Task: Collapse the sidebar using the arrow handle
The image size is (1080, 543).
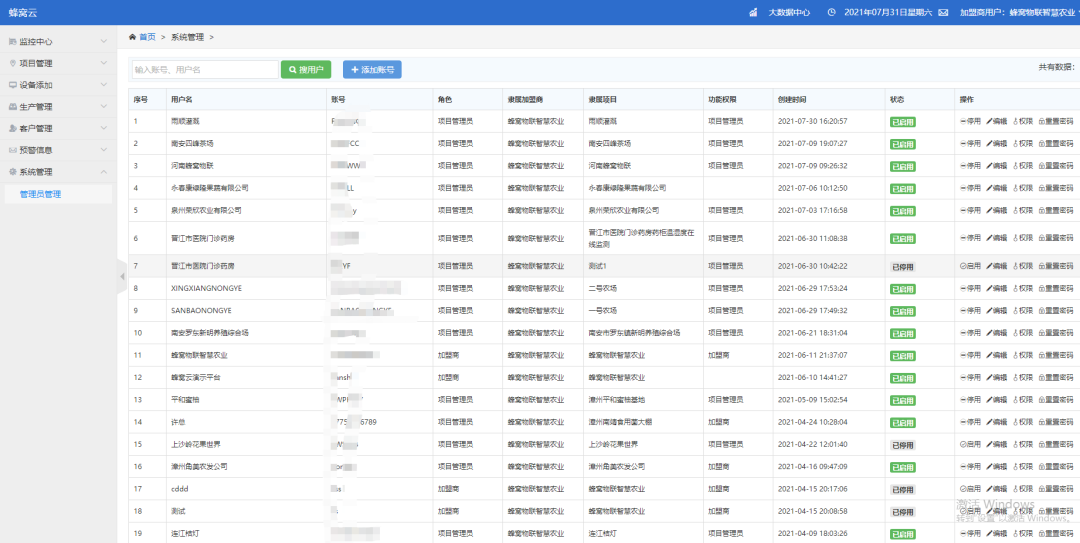Action: click(122, 276)
